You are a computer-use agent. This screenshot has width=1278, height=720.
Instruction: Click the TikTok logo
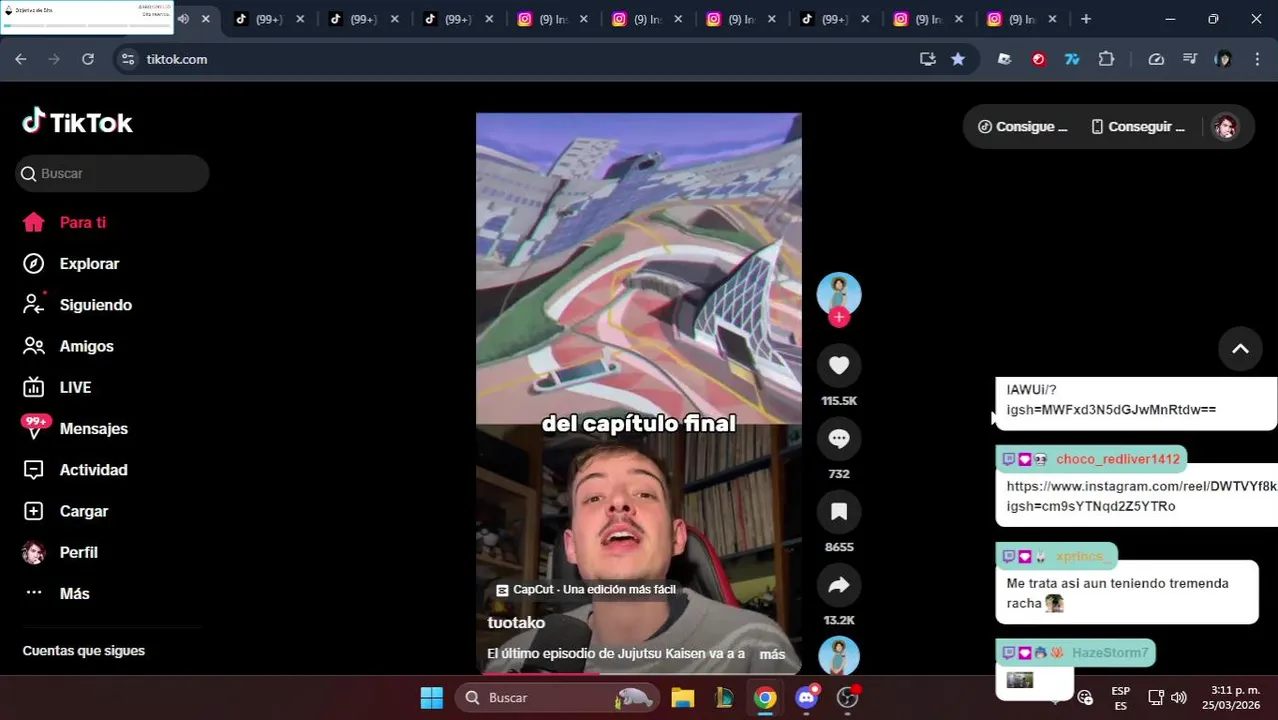coord(77,122)
